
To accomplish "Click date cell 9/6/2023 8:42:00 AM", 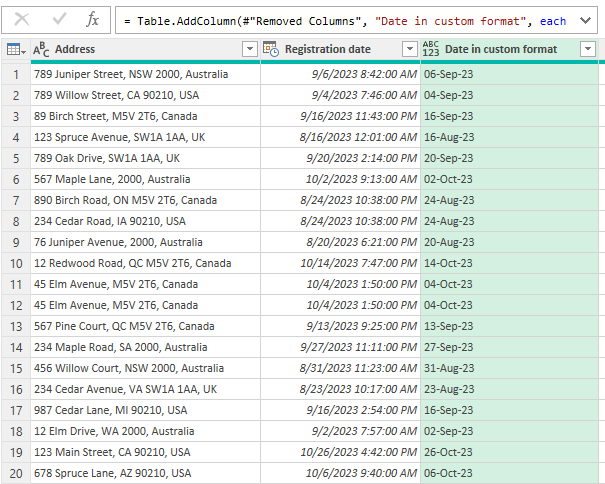I will 341,74.
